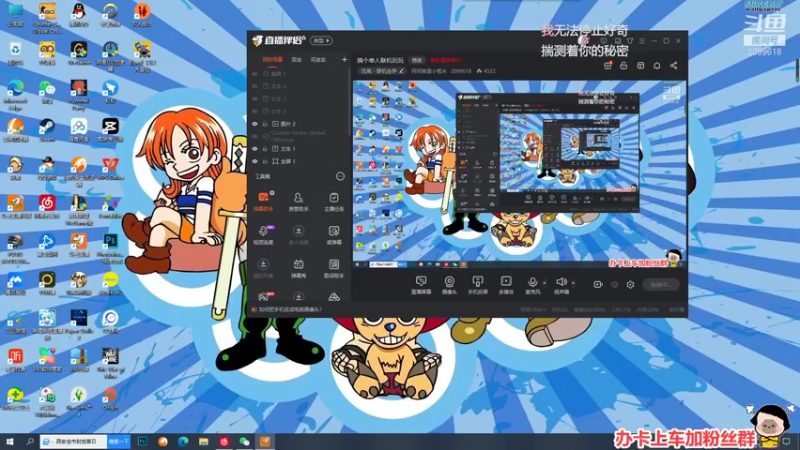Select the 全屏 1 source row

[x=298, y=161]
